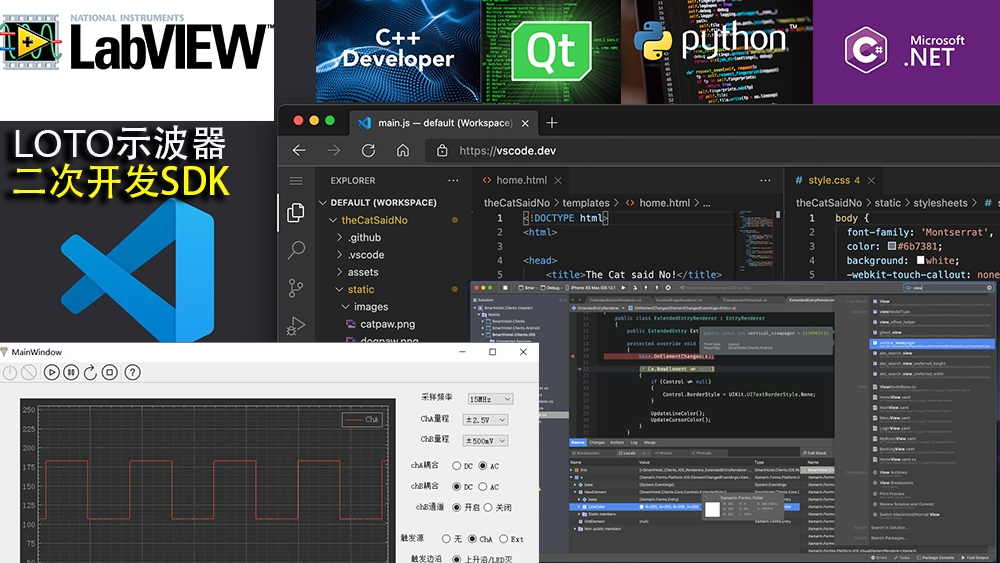Open the 15MHz sampling rate dropdown

coord(490,399)
